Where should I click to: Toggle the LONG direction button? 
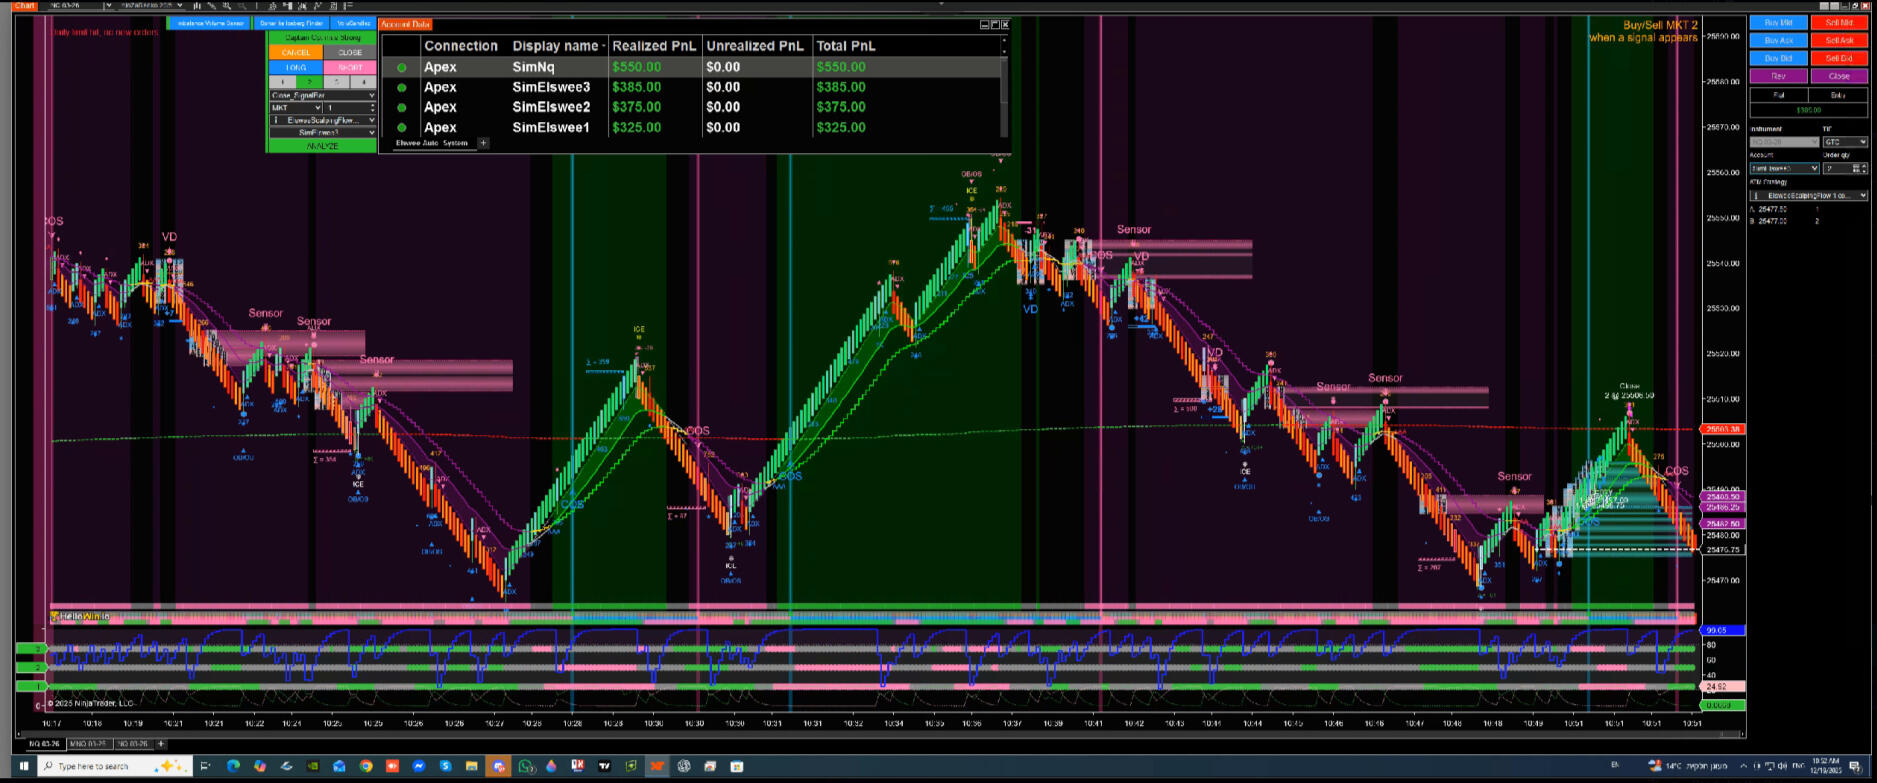click(296, 68)
